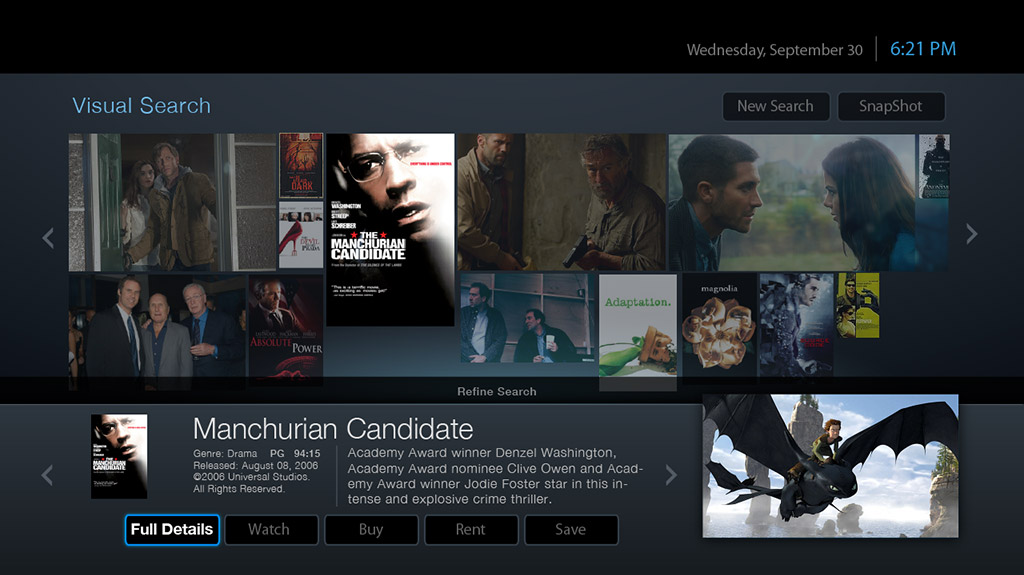Select The Manchurian Candidate large poster
This screenshot has height=575, width=1024.
pos(391,229)
